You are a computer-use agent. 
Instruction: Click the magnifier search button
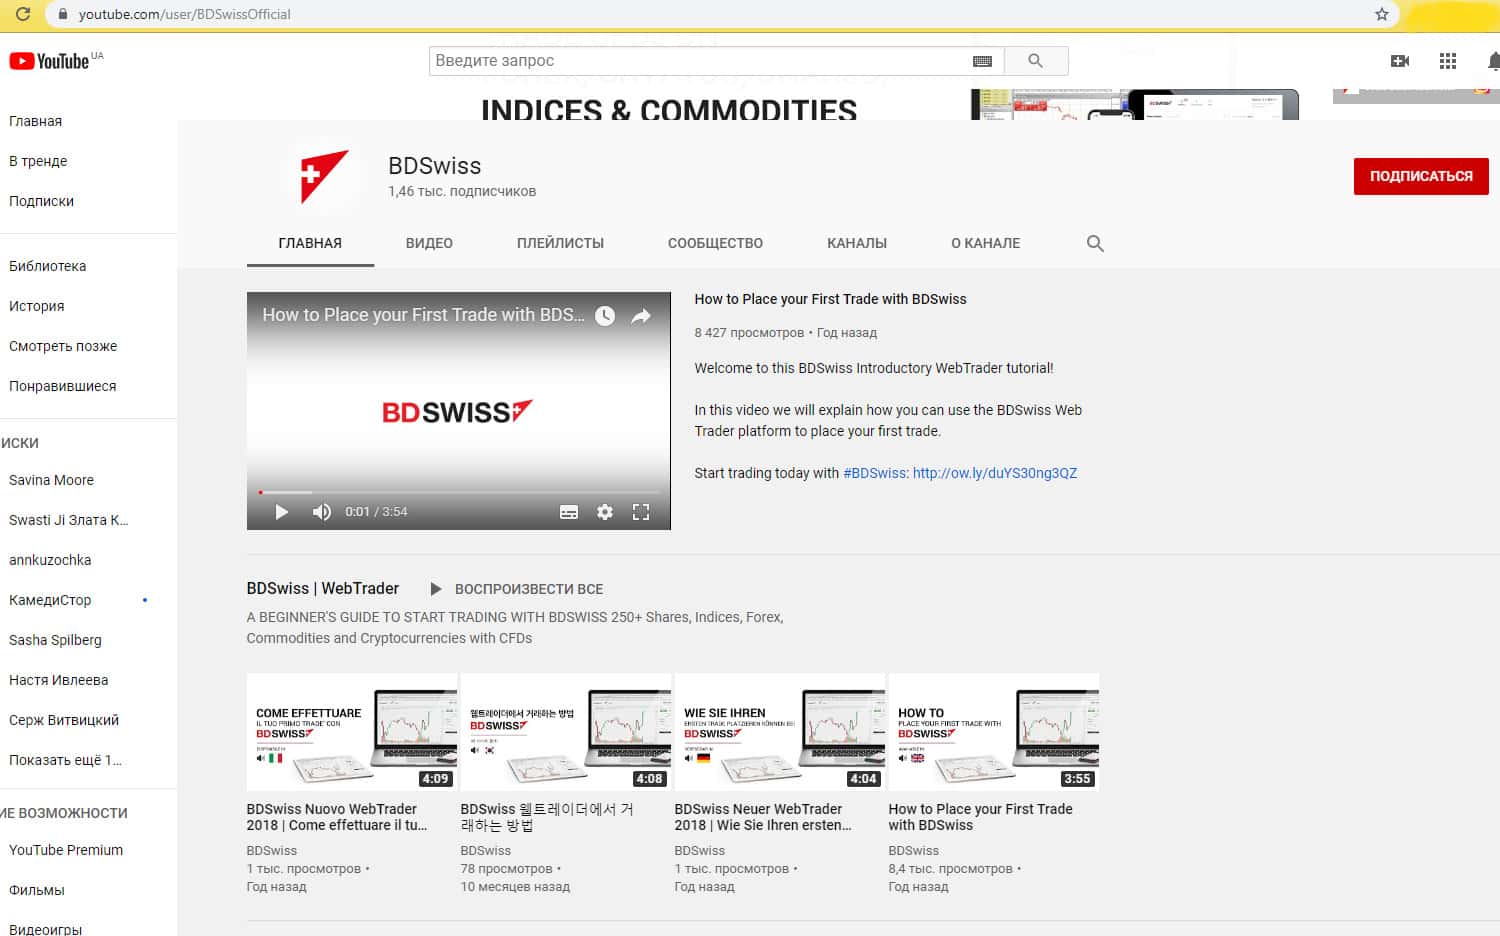(1035, 61)
